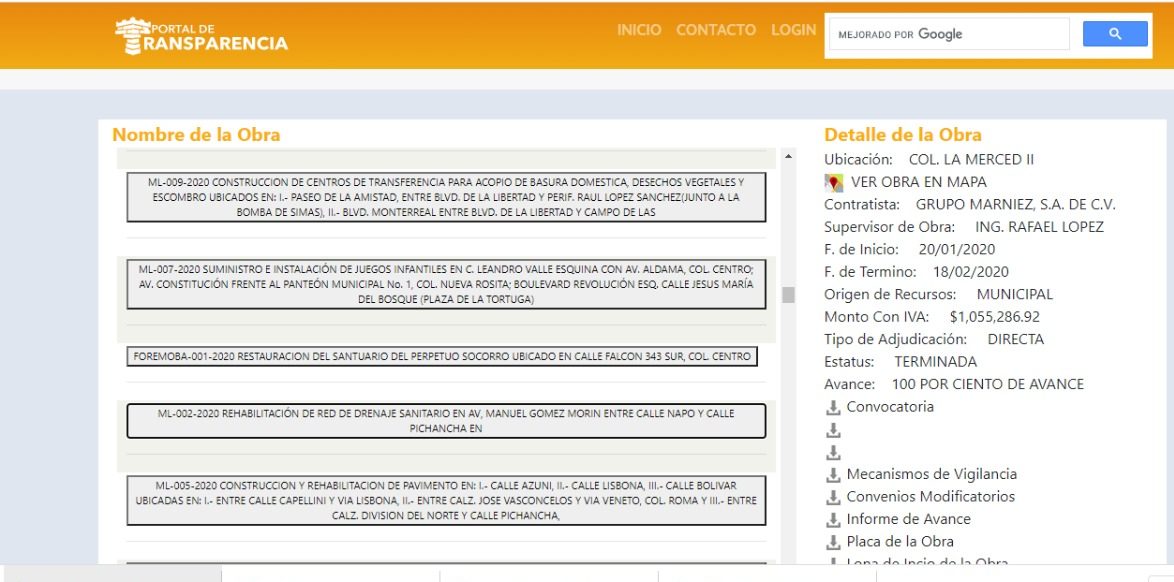Open Informe de Avance link
The height and width of the screenshot is (582, 1174).
coord(908,519)
